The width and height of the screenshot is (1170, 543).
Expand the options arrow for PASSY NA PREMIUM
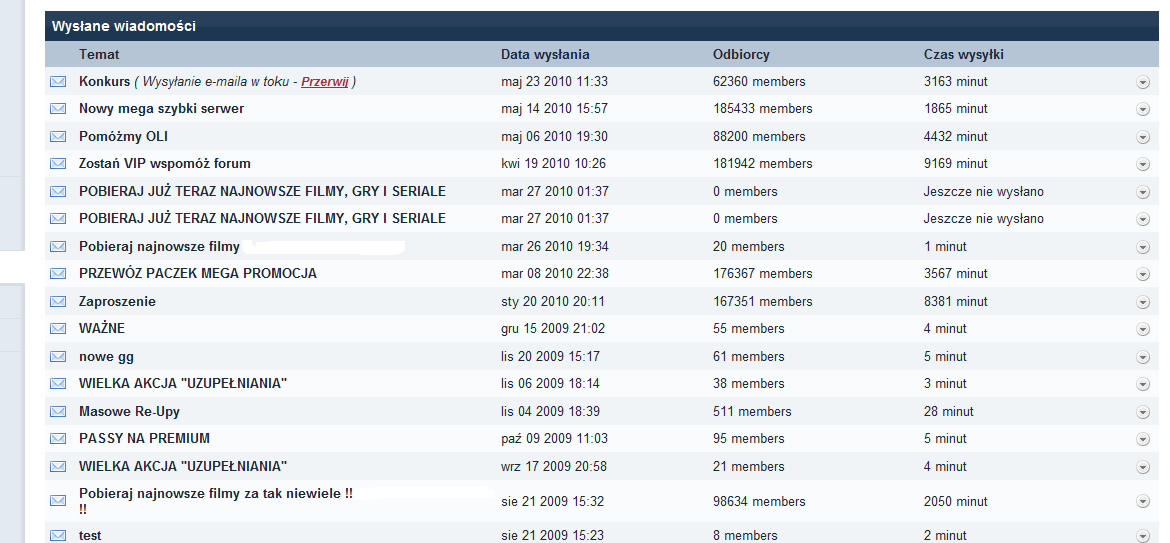pos(1142,439)
